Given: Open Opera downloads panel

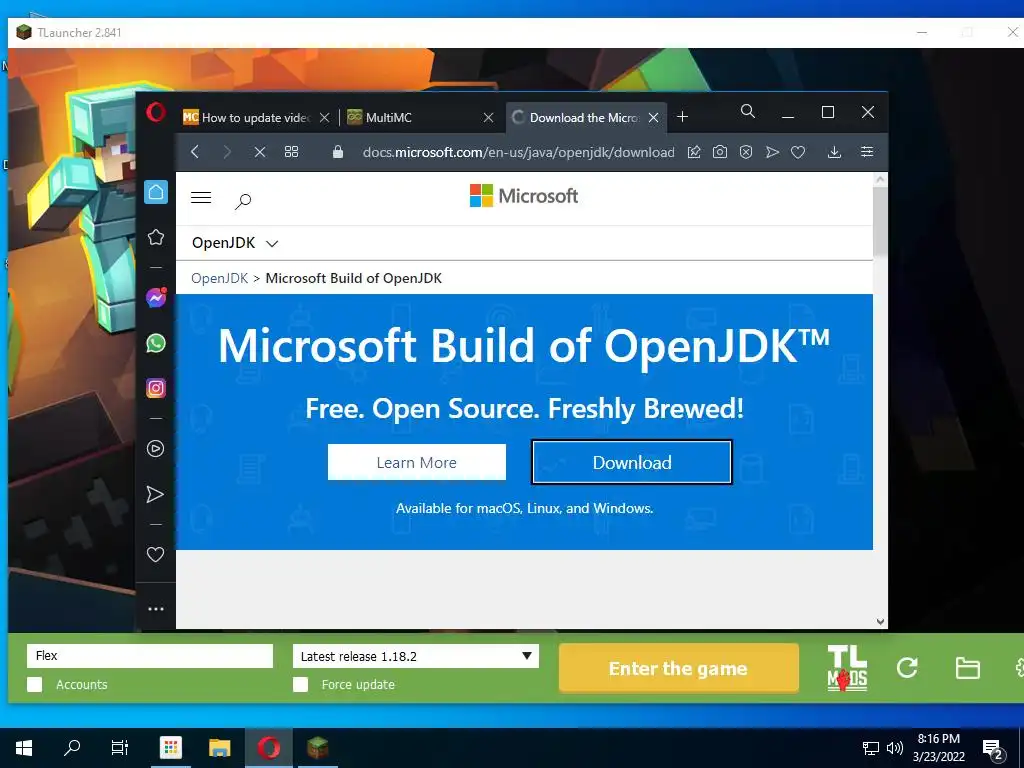Looking at the screenshot, I should (x=834, y=152).
